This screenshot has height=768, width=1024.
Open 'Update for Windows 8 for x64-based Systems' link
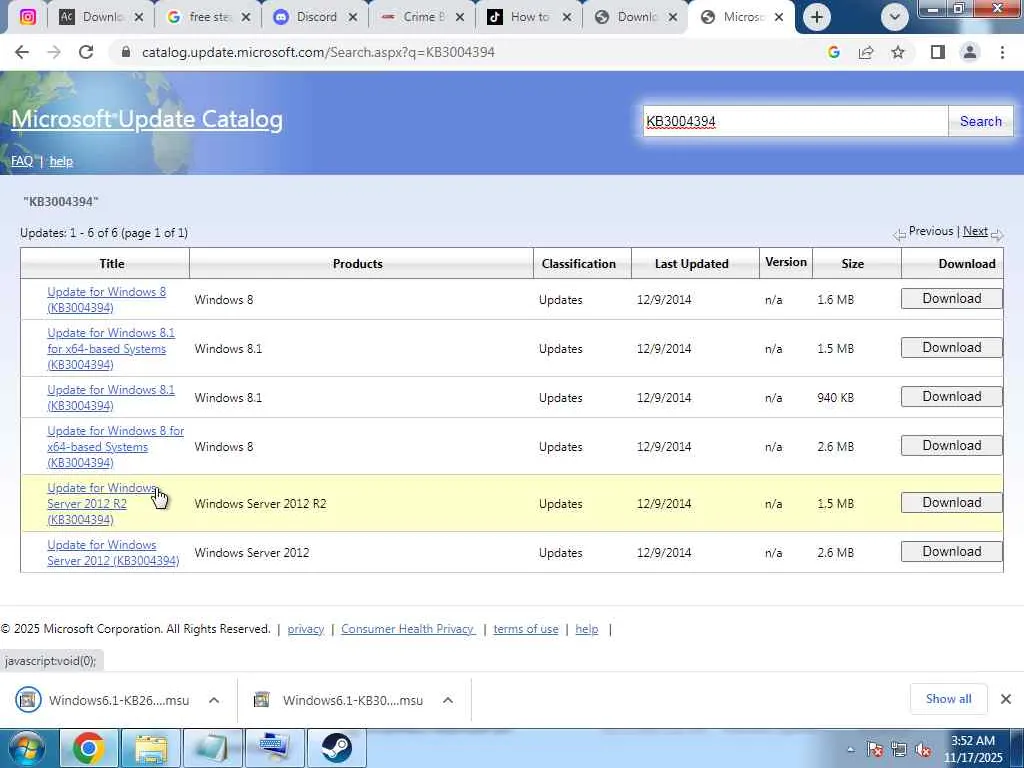116,447
